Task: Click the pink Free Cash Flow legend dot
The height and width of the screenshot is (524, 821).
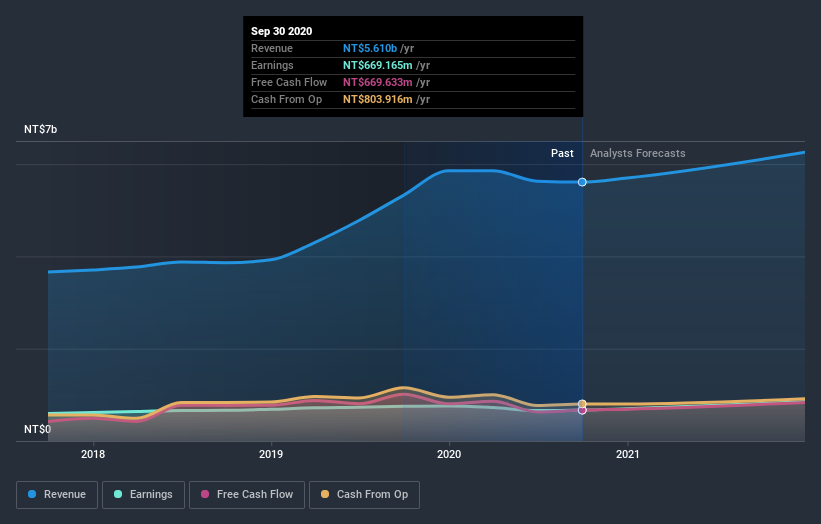Action: pos(205,494)
